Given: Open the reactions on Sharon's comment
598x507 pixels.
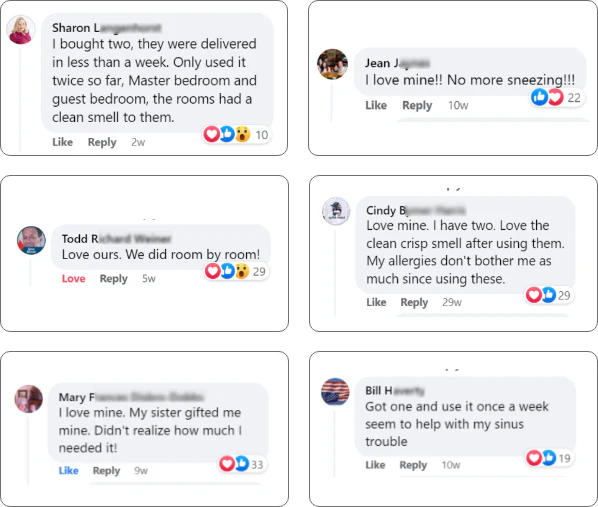Looking at the screenshot, I should pyautogui.click(x=236, y=134).
